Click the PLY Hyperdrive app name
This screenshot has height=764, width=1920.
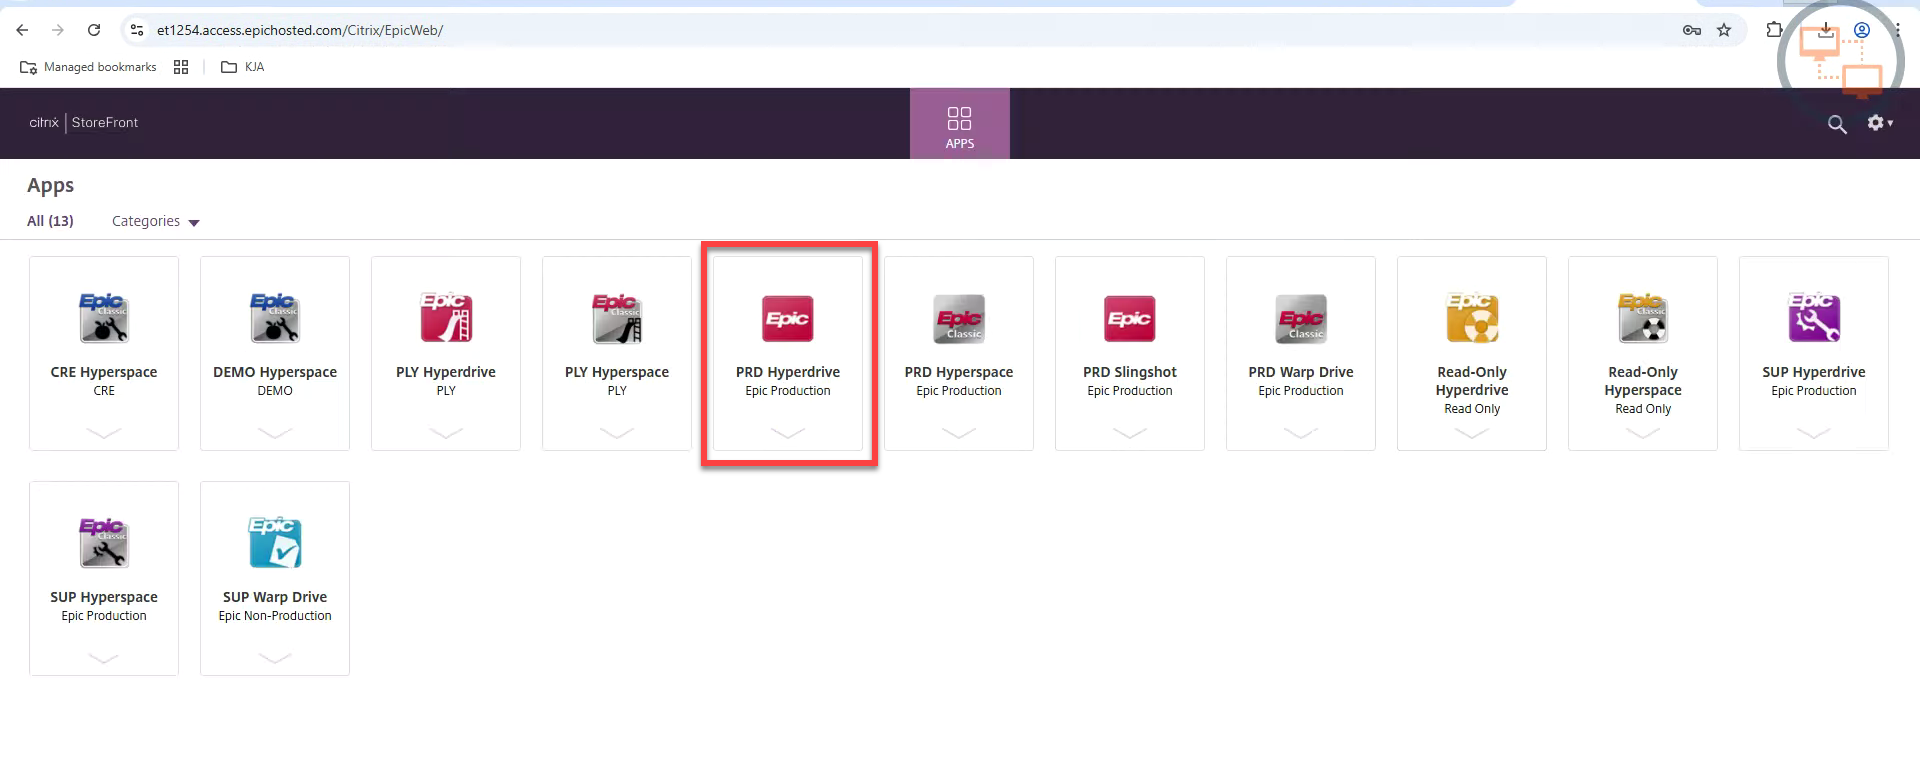pyautogui.click(x=446, y=372)
